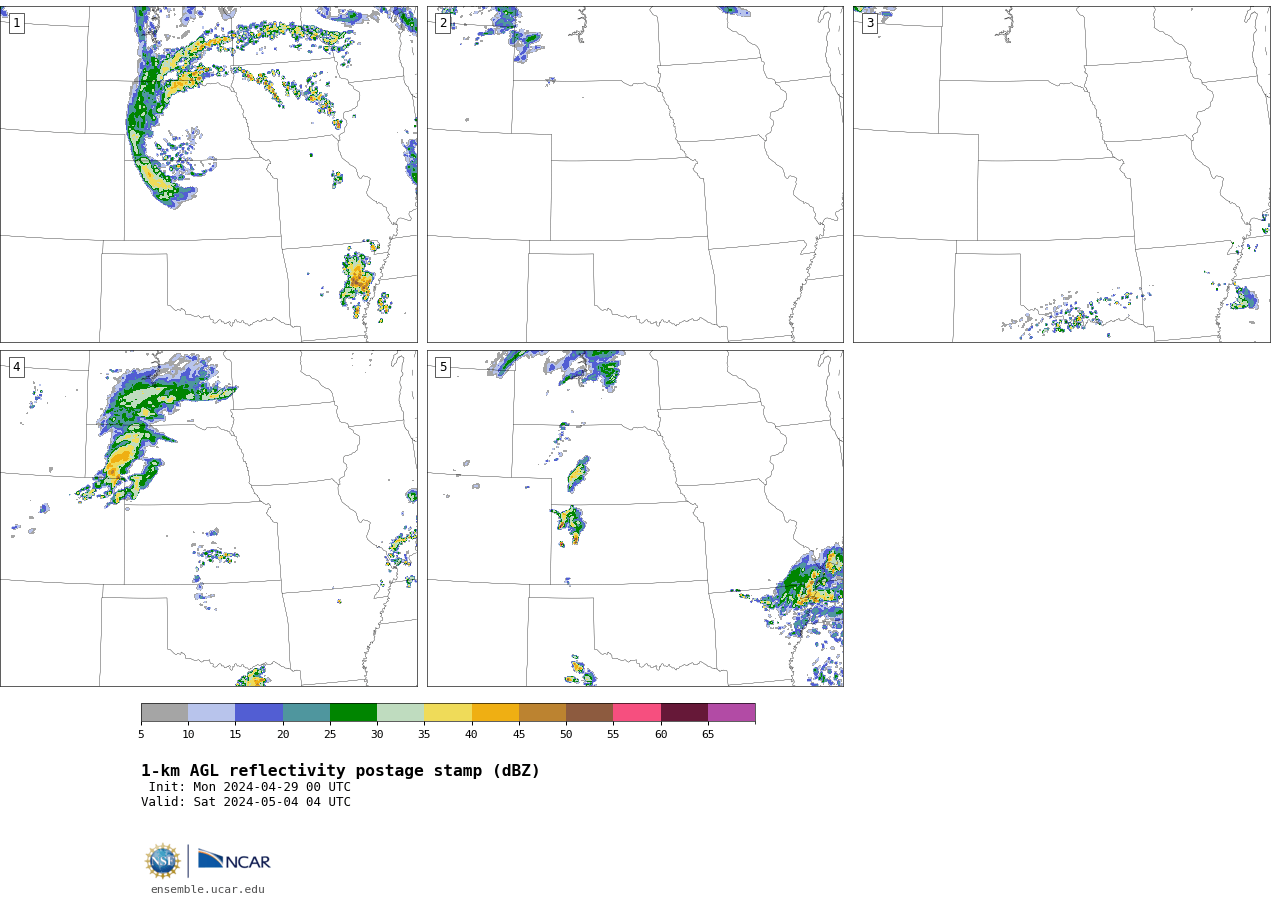This screenshot has width=1280, height=901.
Task: Click the dark green 25-30 dBZ swatch
Action: pos(353,713)
